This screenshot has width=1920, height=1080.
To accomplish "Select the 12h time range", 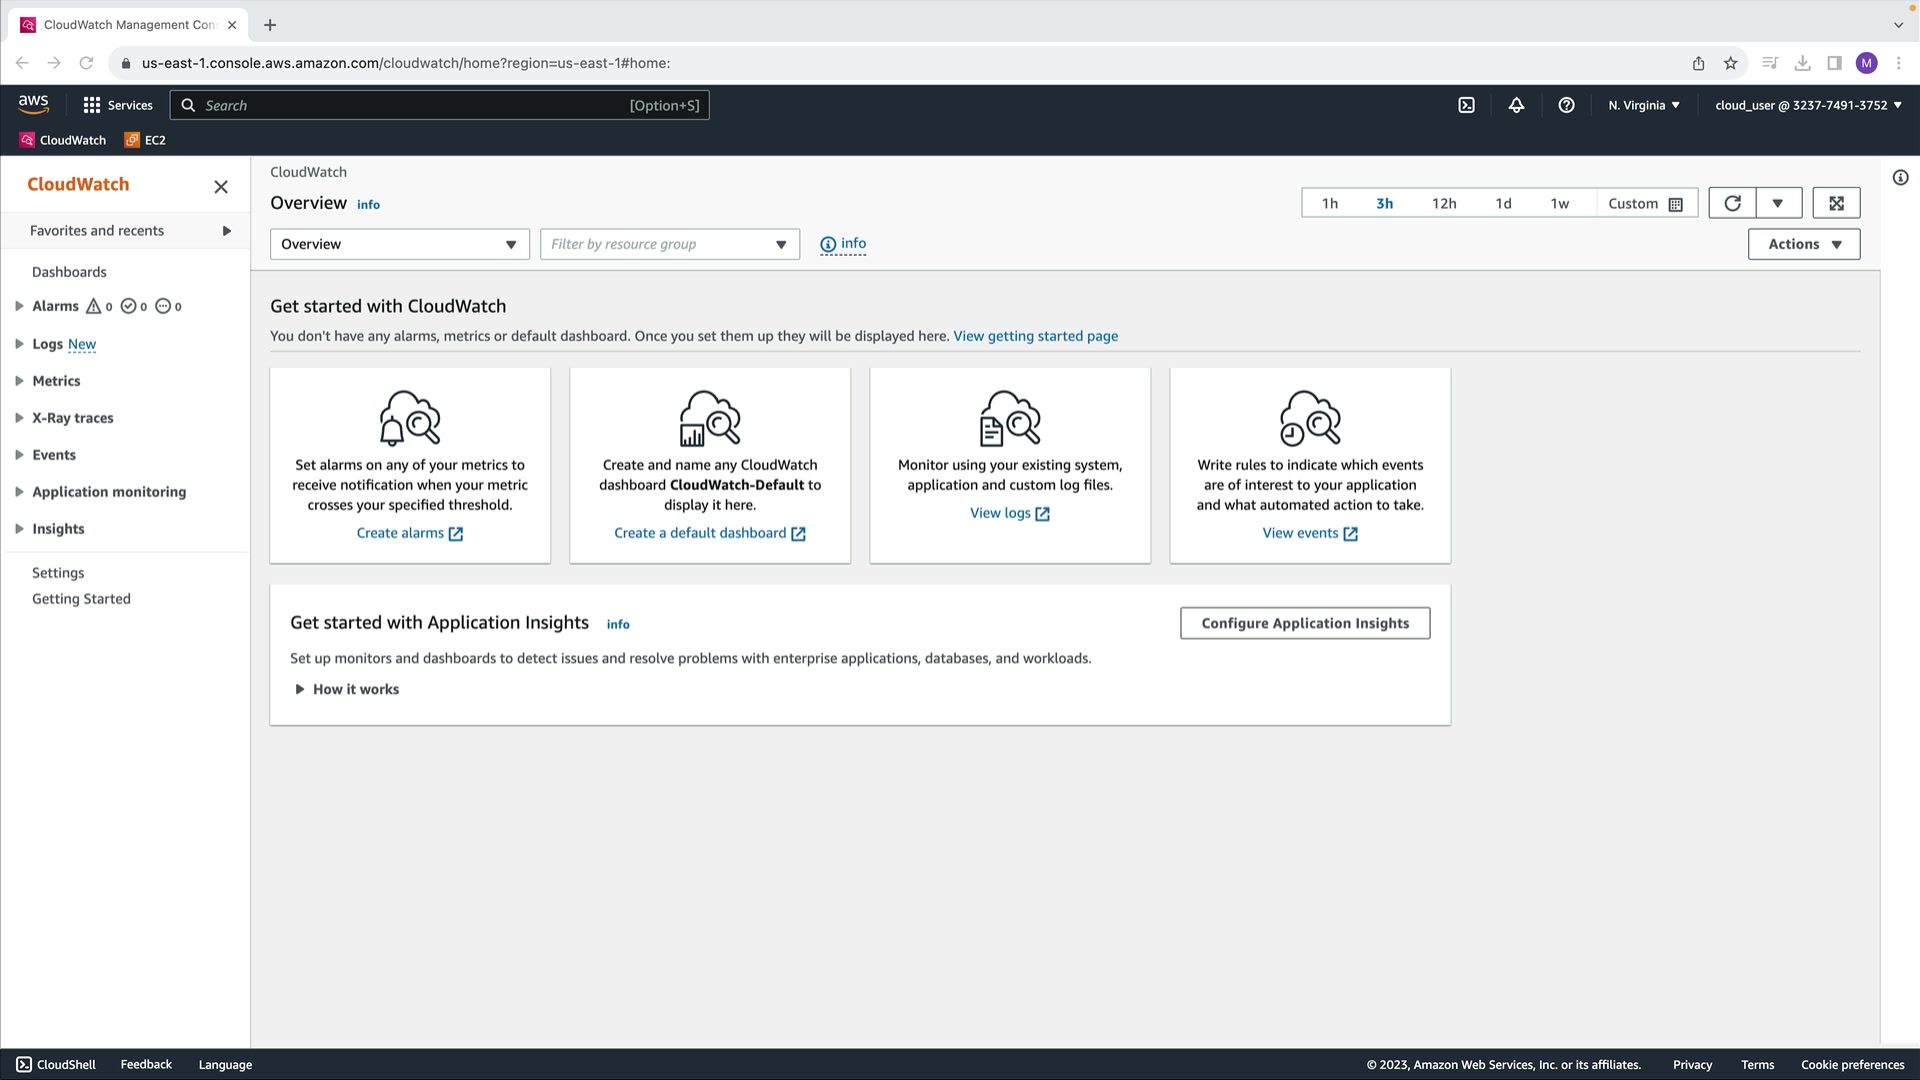I will (x=1443, y=203).
